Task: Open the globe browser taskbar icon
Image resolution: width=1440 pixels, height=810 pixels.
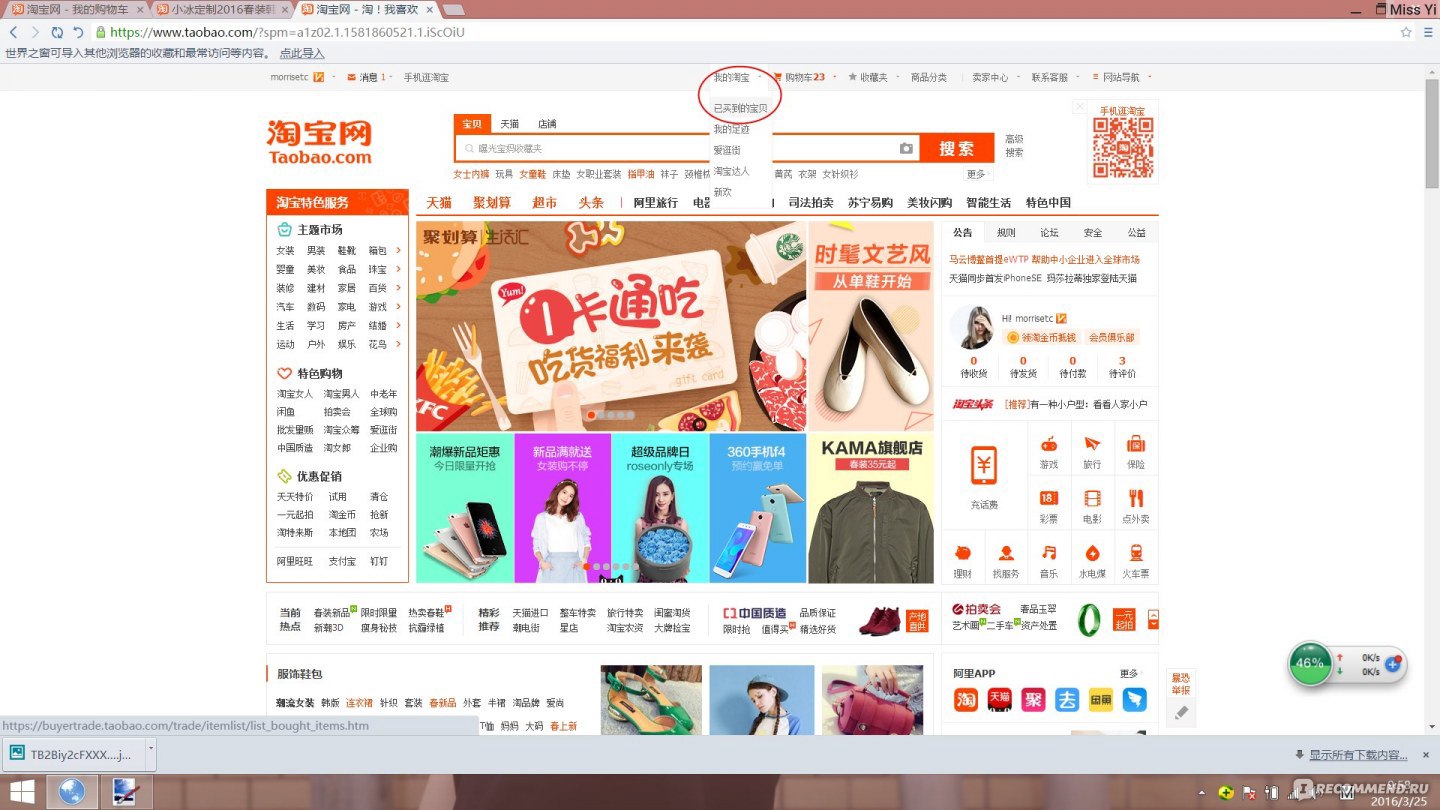Action: (x=72, y=792)
